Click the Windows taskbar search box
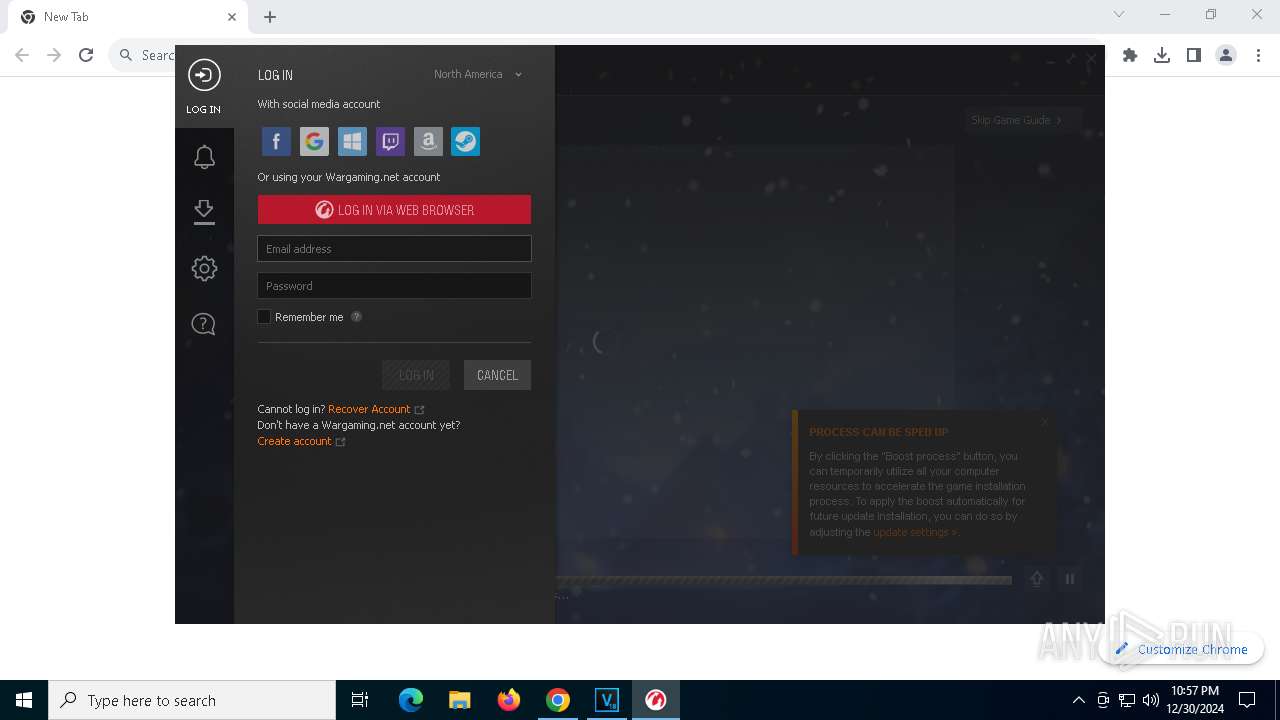The width and height of the screenshot is (1280, 720). 192,700
